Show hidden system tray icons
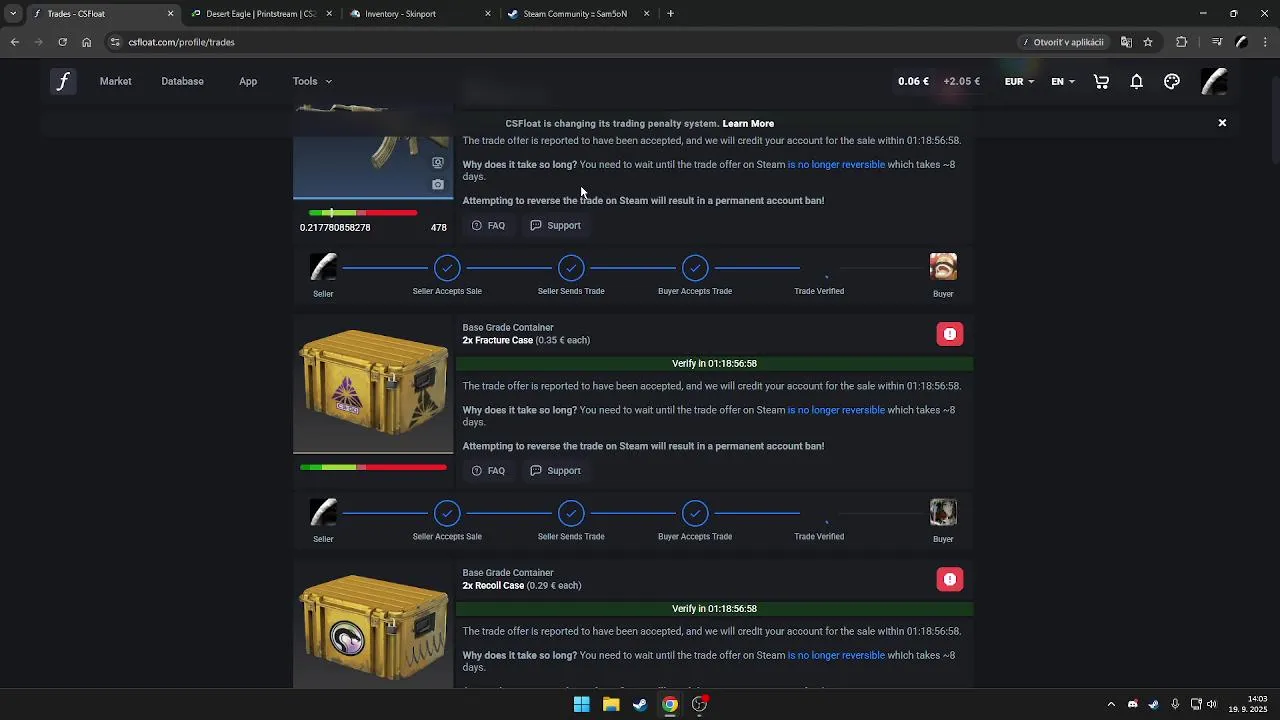Viewport: 1280px width, 720px height. 1110,704
